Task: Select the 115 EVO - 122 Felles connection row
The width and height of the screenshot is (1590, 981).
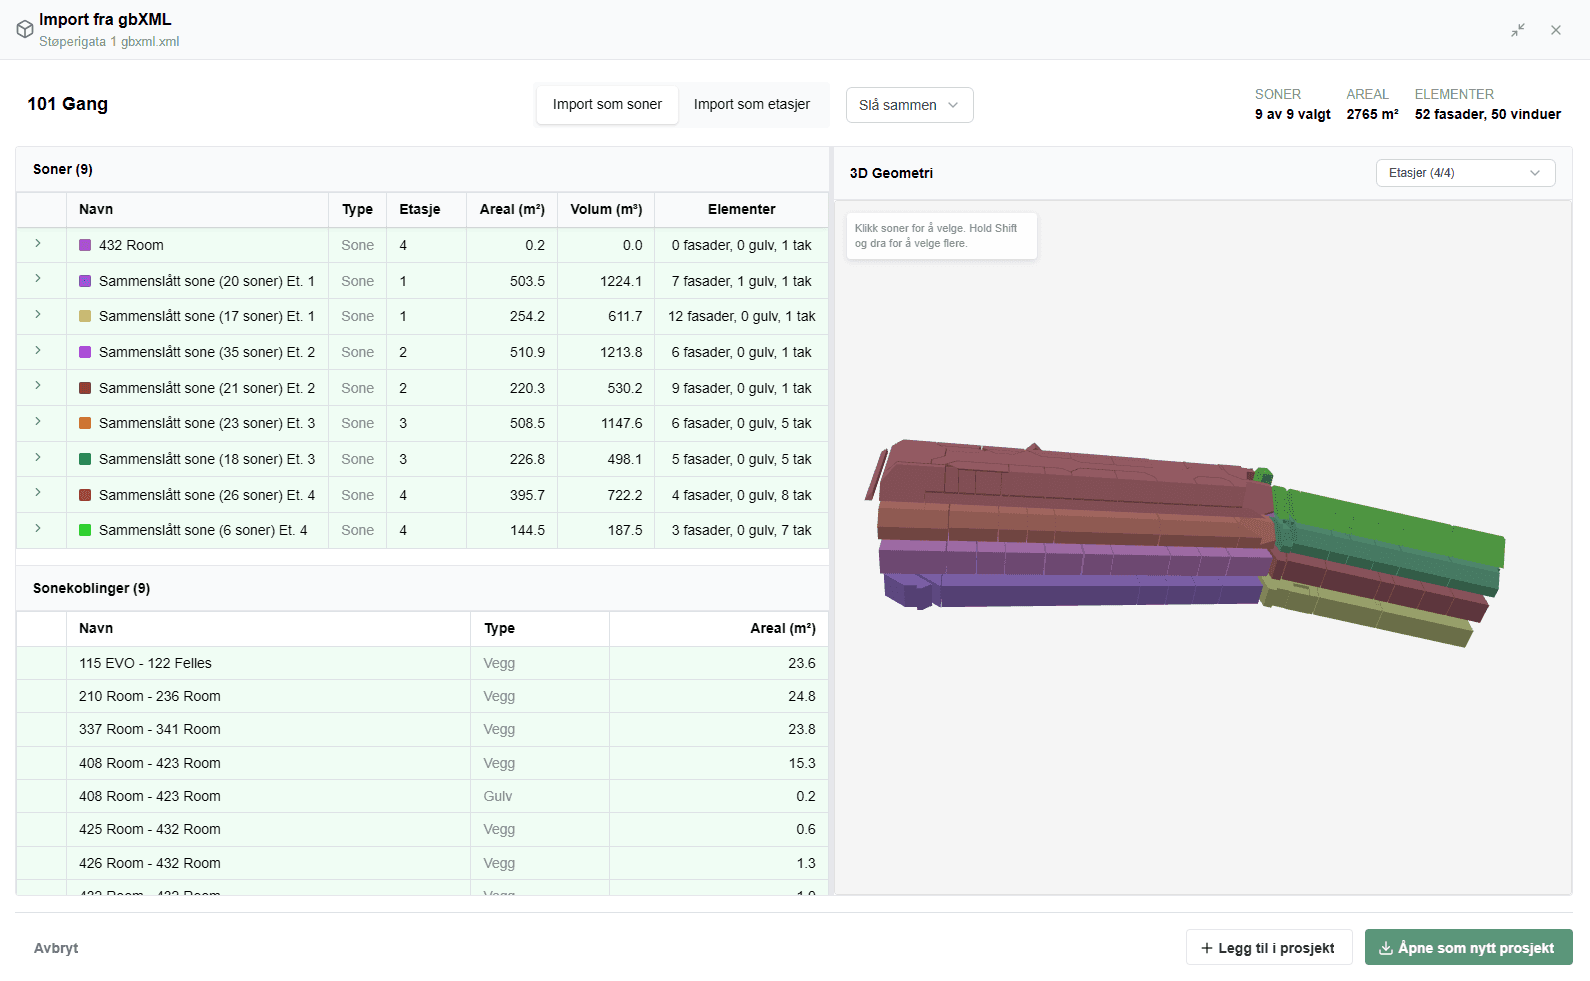Action: 422,663
